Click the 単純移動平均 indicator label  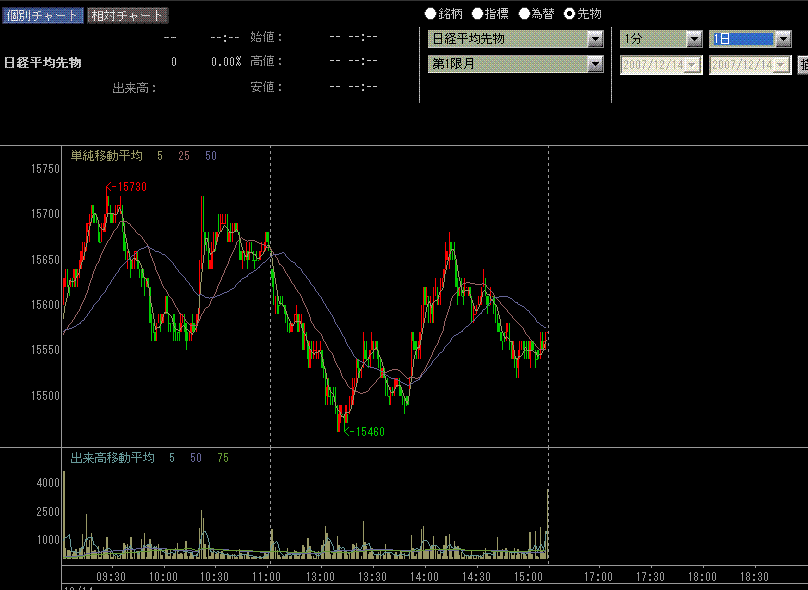[106, 156]
